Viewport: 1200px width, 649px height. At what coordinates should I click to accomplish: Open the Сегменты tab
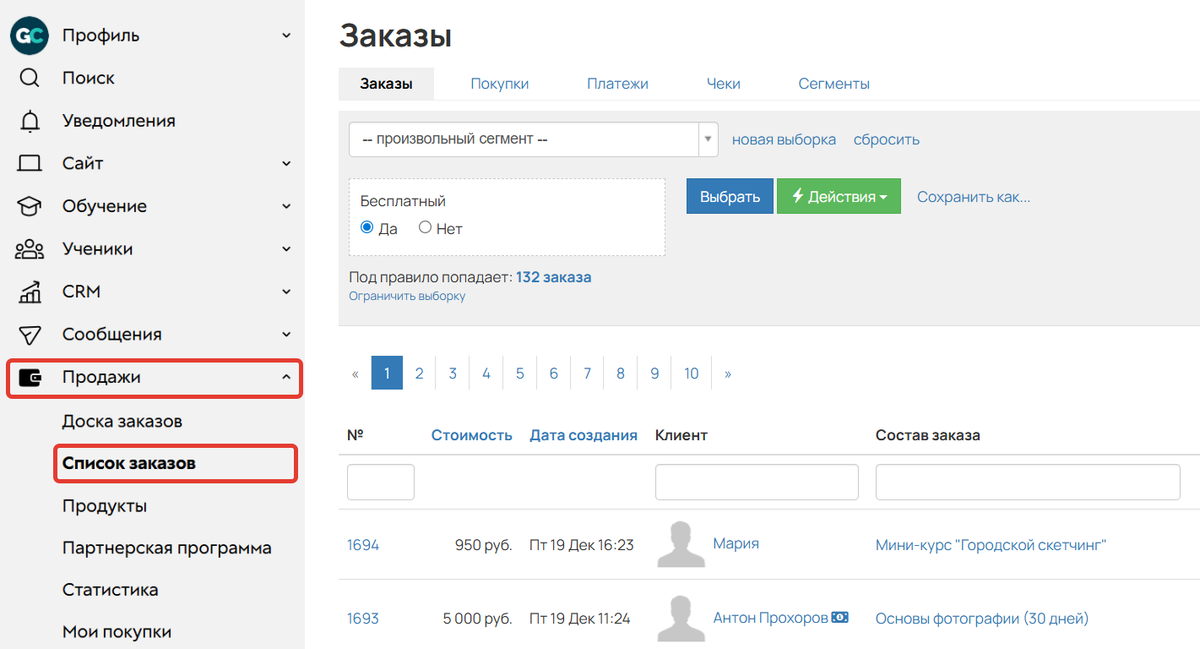coord(833,83)
